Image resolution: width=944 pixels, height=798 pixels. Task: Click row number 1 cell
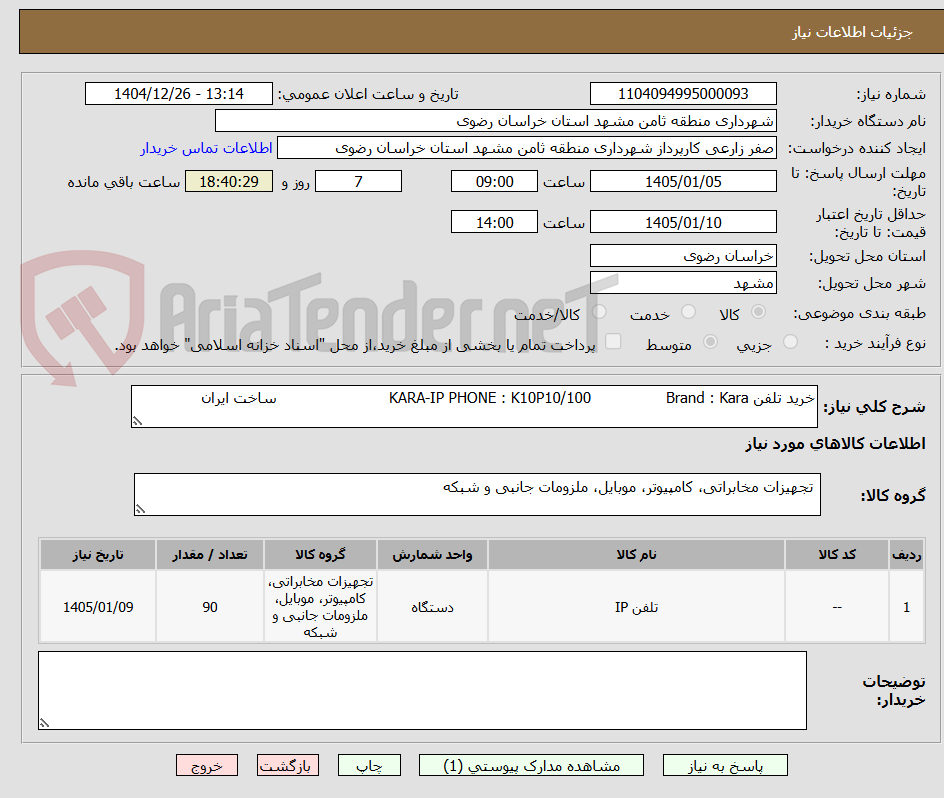tap(907, 607)
